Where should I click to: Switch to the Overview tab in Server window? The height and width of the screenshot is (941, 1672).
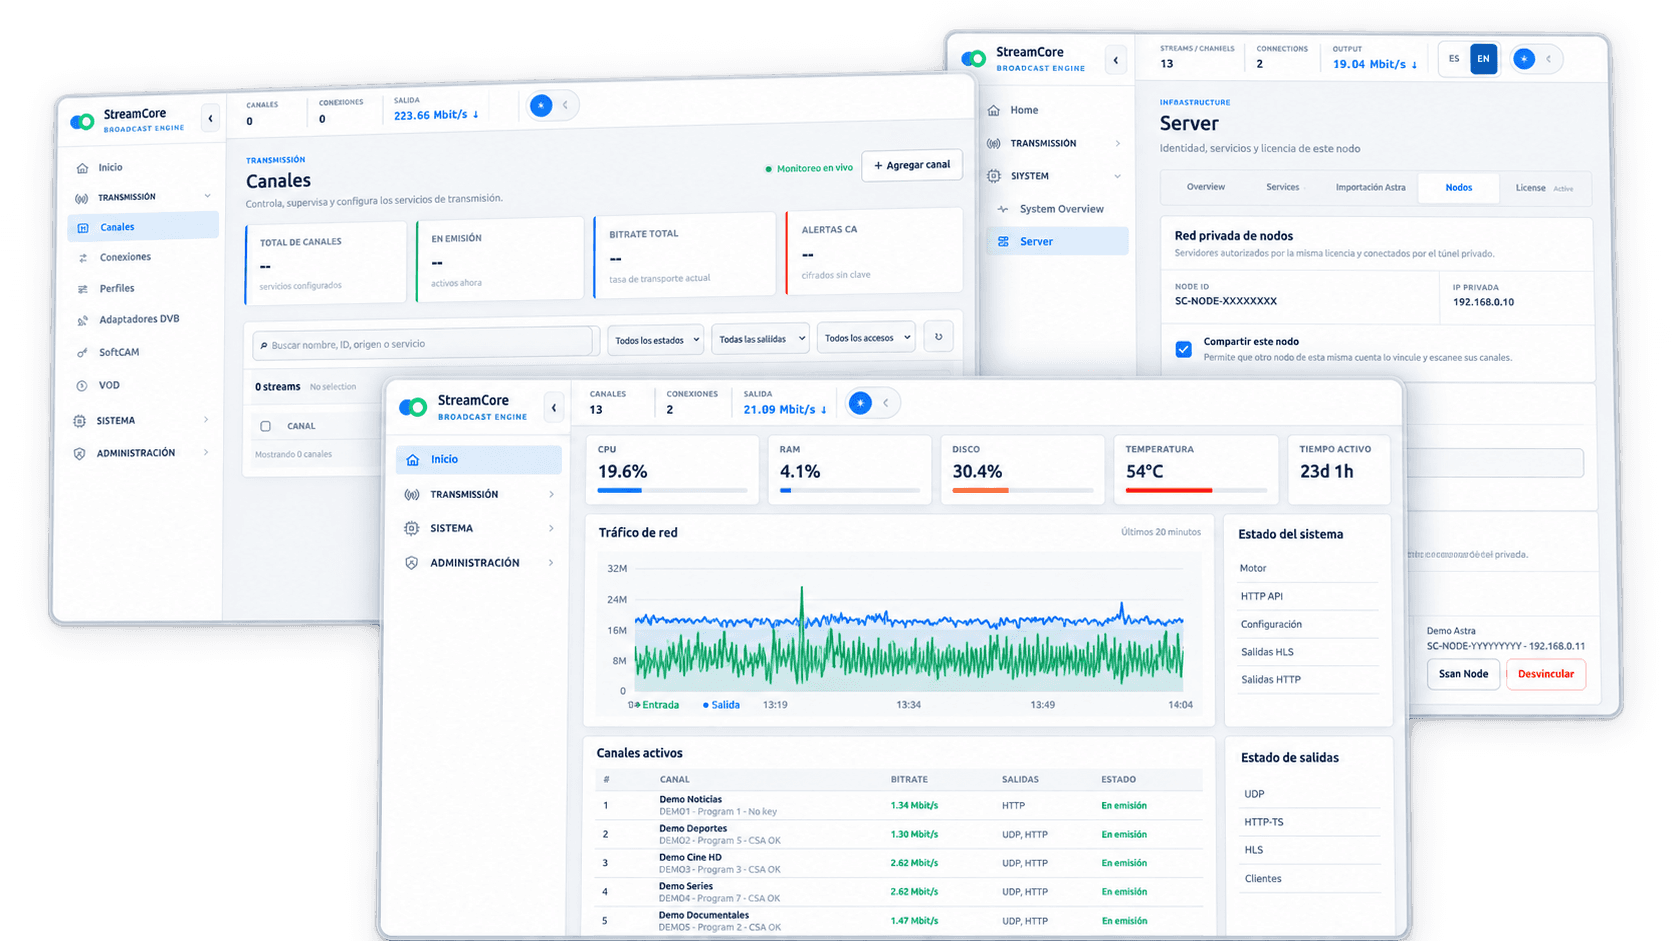pyautogui.click(x=1206, y=187)
